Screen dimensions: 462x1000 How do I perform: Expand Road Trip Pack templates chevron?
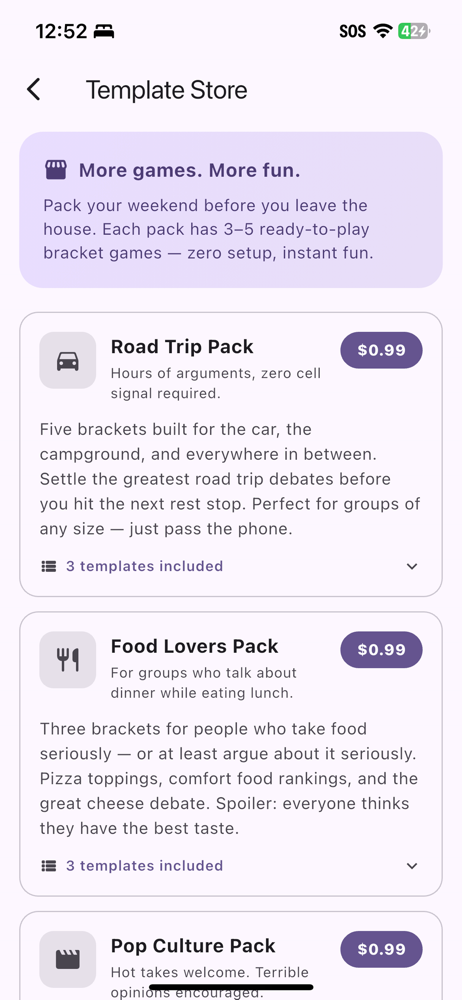point(412,566)
